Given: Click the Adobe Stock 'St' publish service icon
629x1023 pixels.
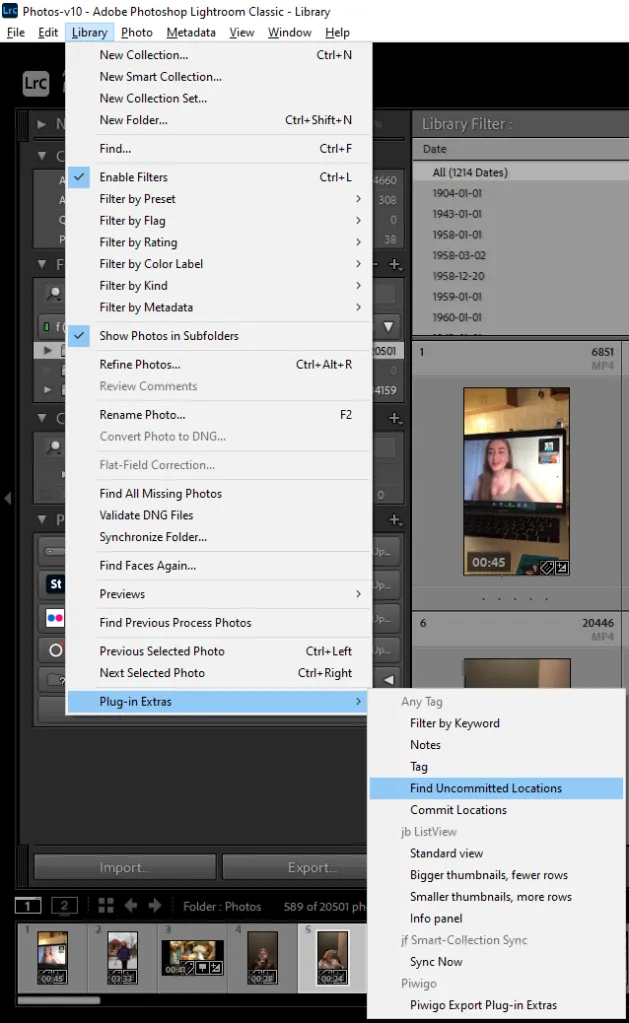Looking at the screenshot, I should click(56, 583).
